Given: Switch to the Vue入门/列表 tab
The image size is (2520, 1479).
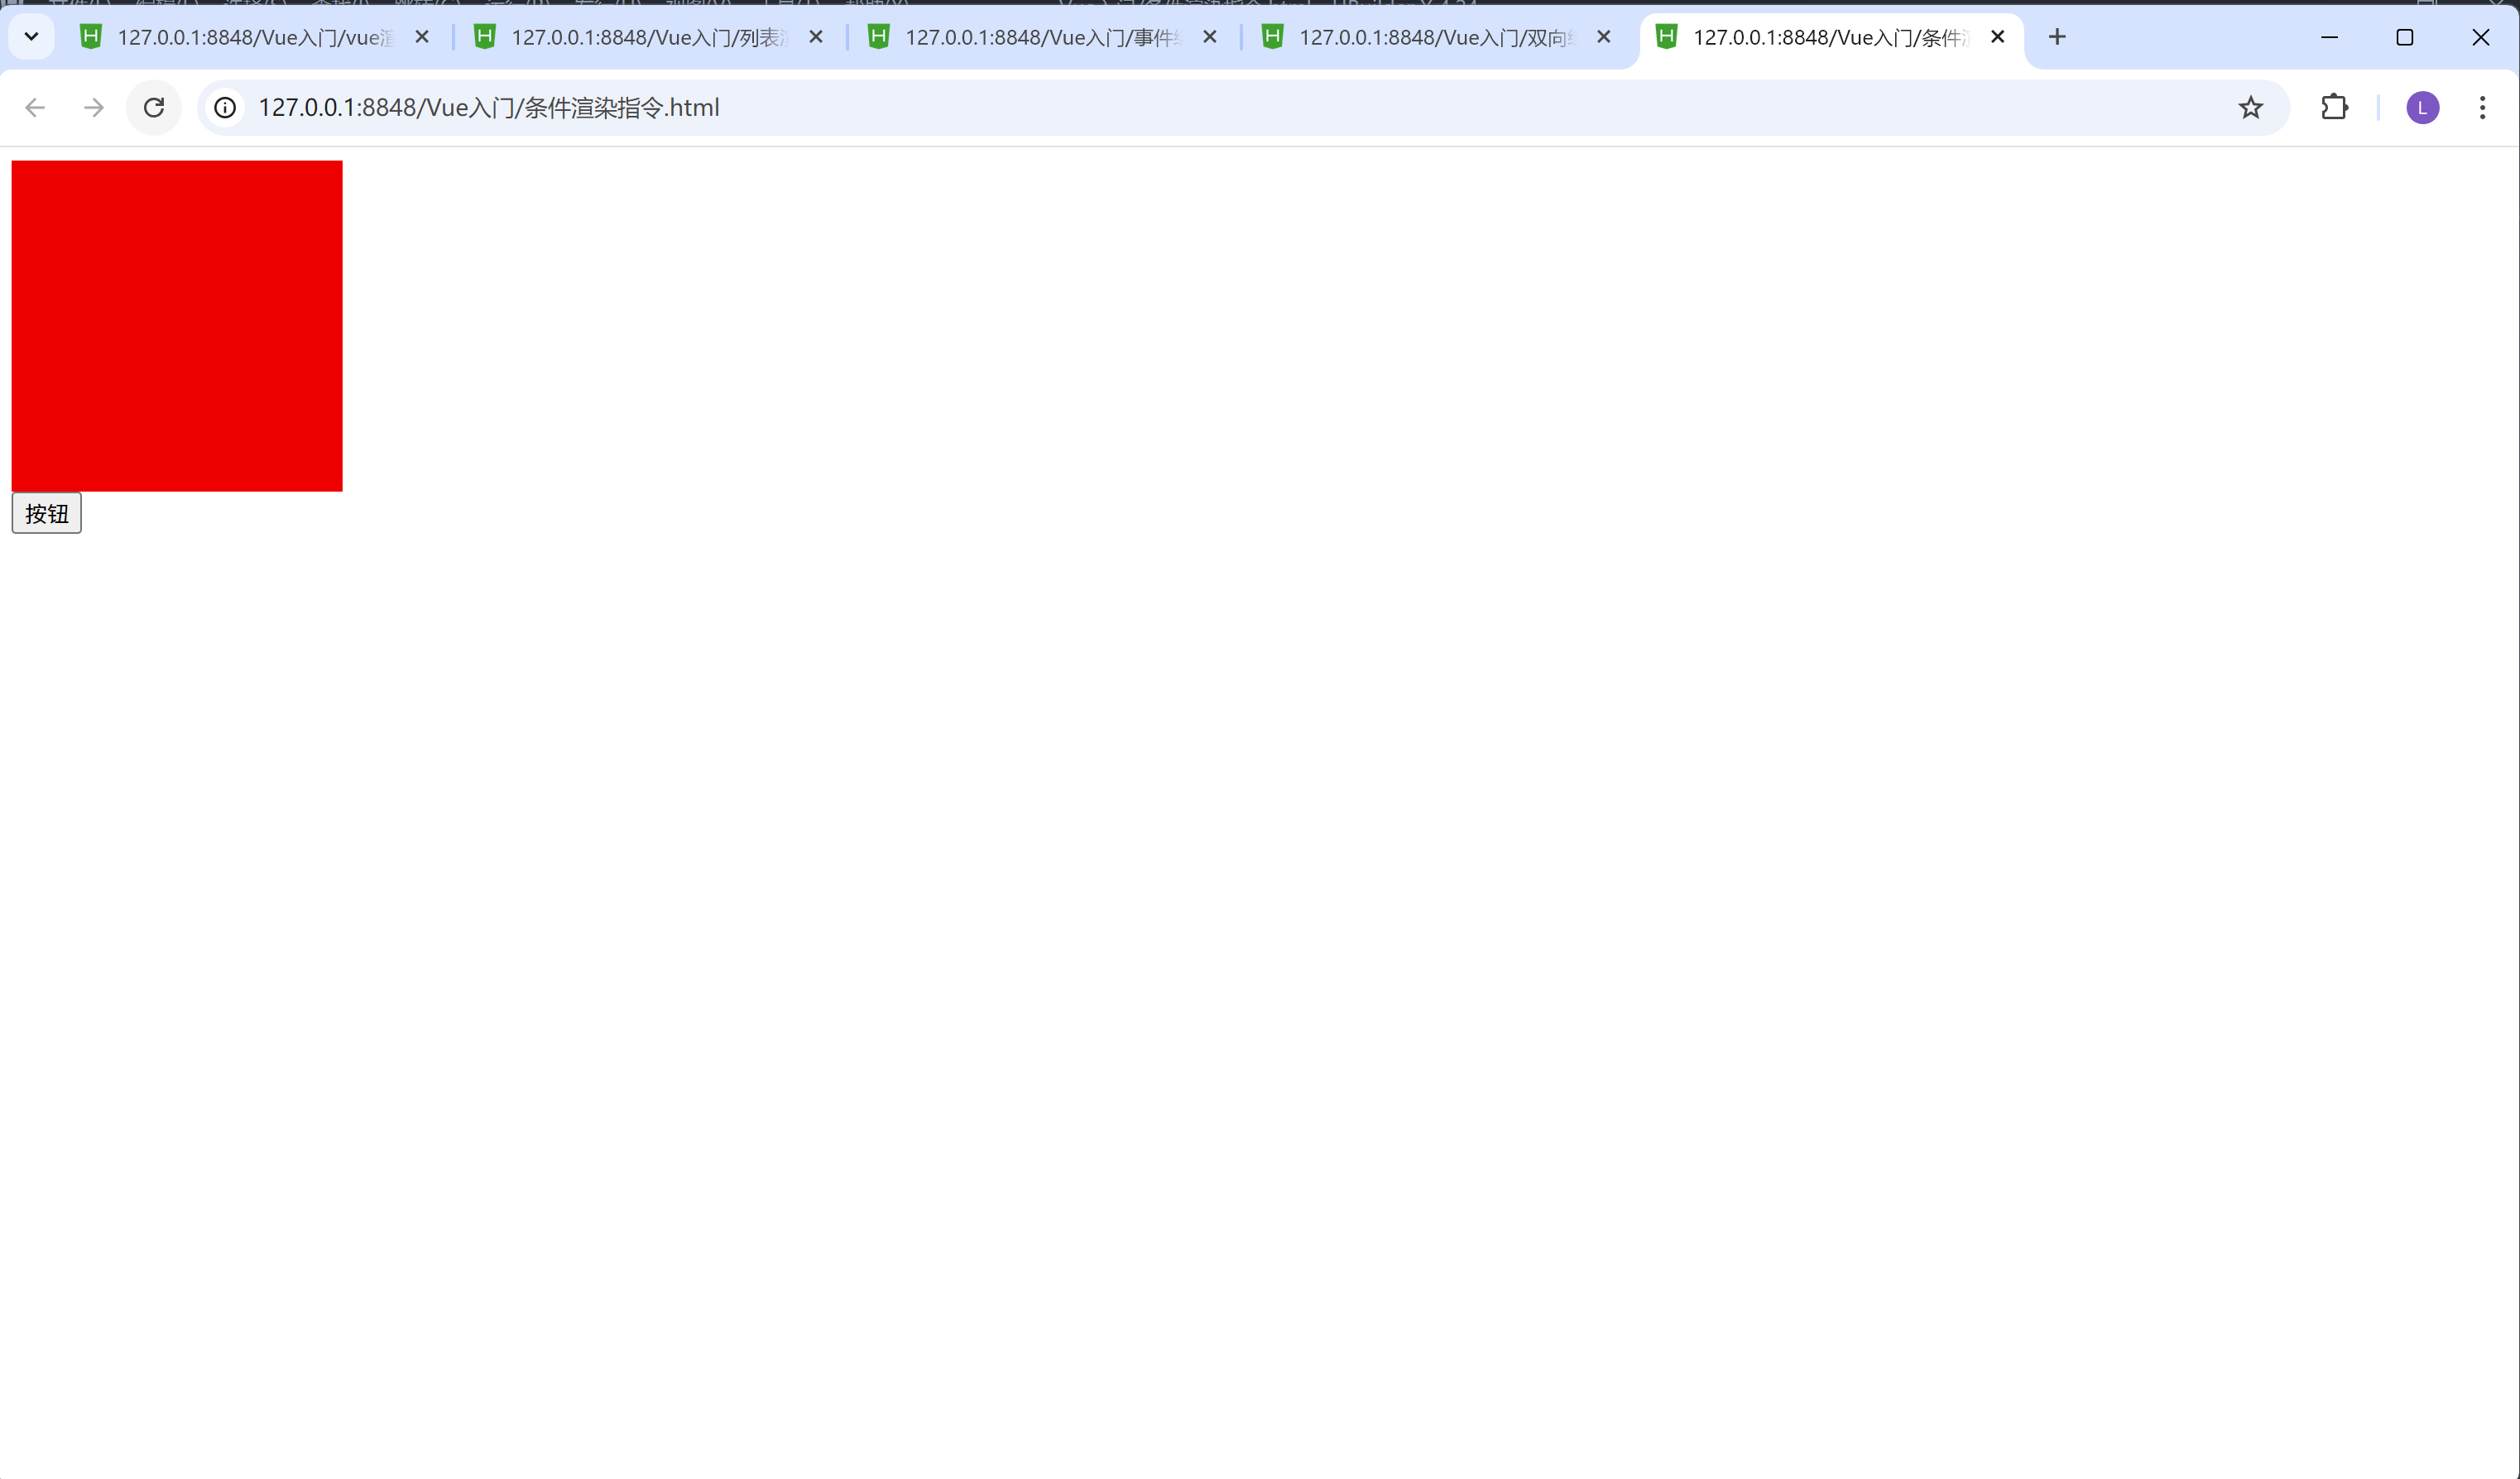Looking at the screenshot, I should [x=648, y=37].
